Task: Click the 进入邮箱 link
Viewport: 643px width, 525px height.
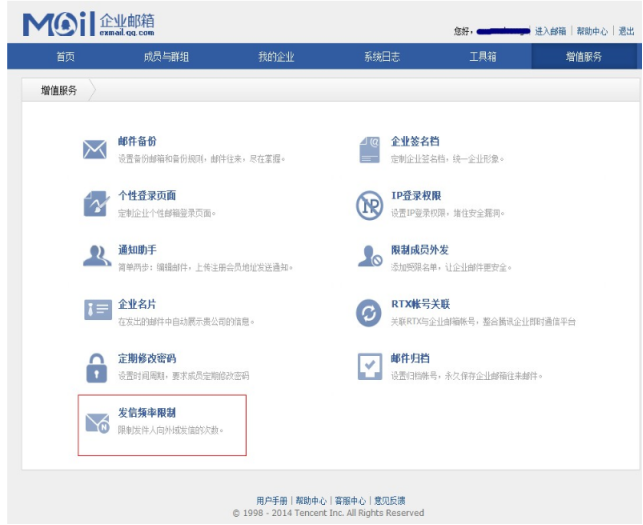Action: tap(550, 31)
